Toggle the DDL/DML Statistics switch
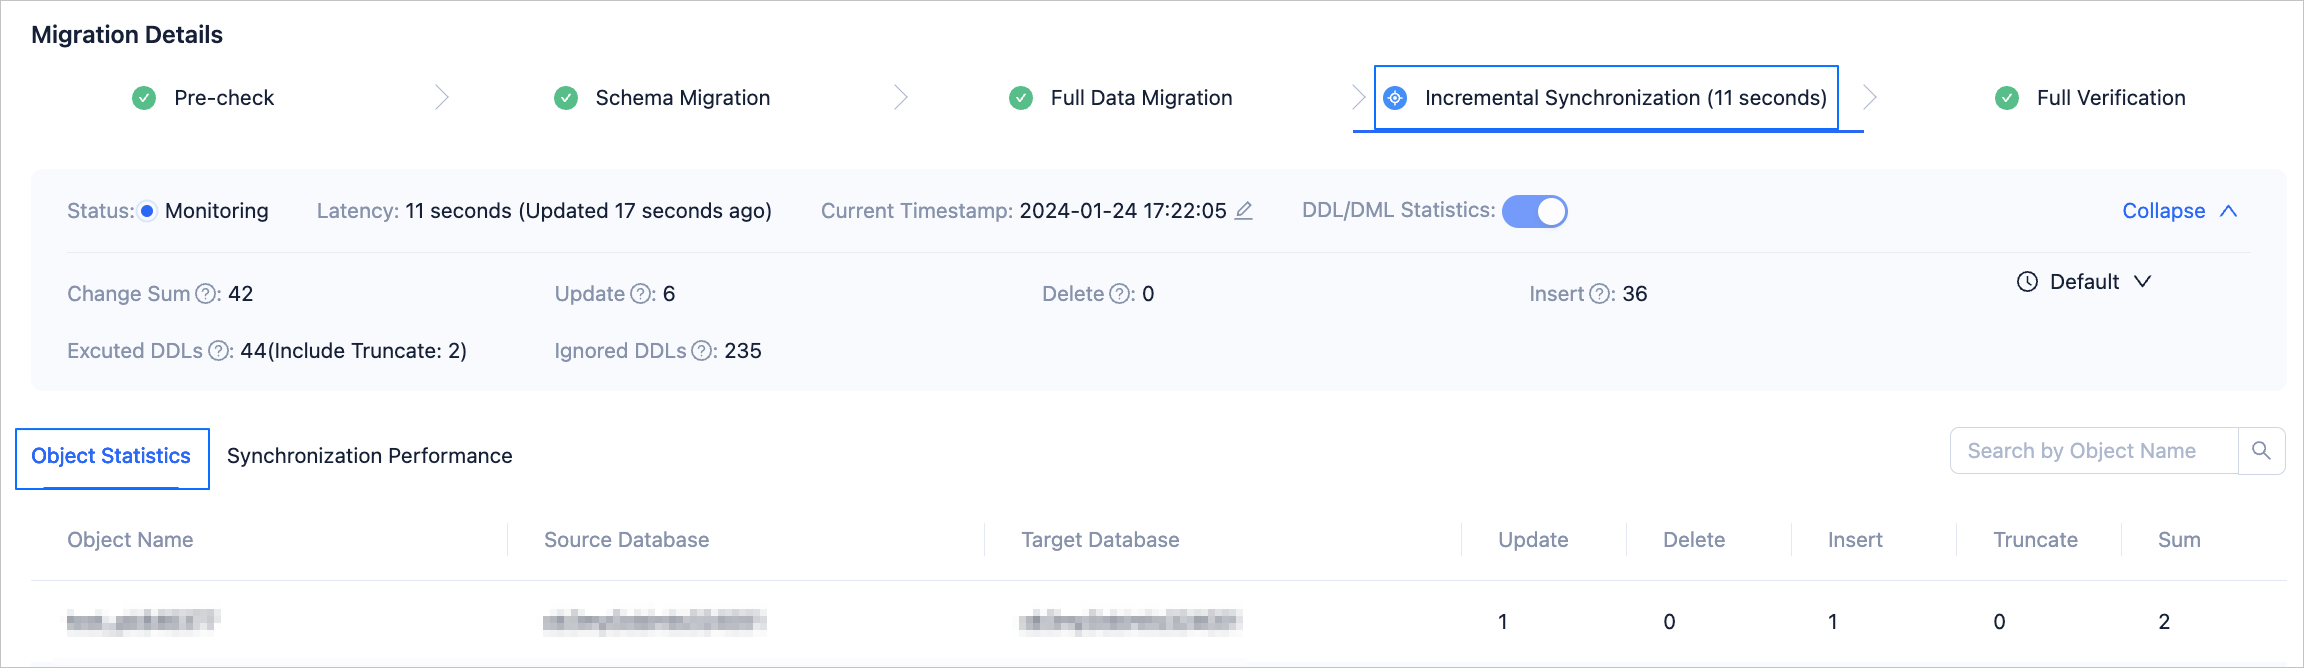Image resolution: width=2304 pixels, height=668 pixels. point(1535,211)
